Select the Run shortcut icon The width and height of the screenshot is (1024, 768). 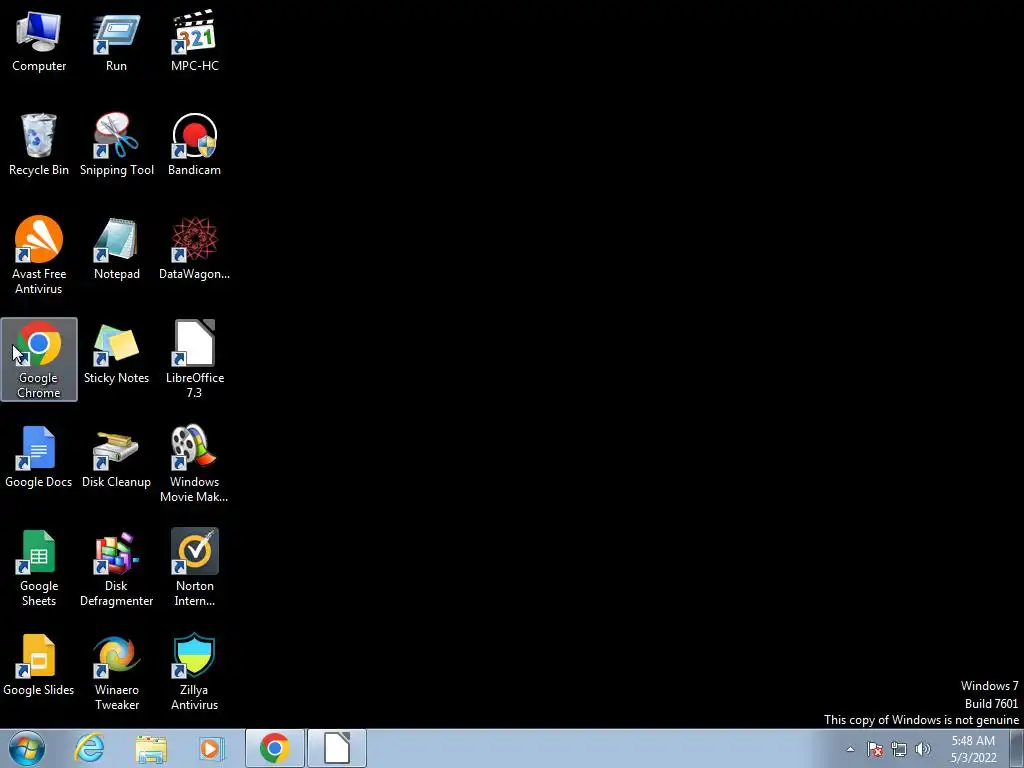[116, 40]
